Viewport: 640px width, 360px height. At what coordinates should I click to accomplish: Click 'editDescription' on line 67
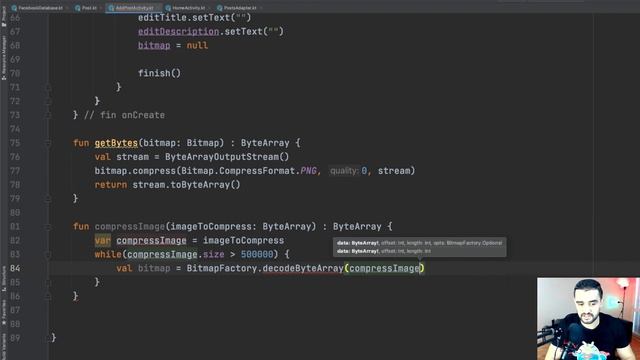[178, 31]
